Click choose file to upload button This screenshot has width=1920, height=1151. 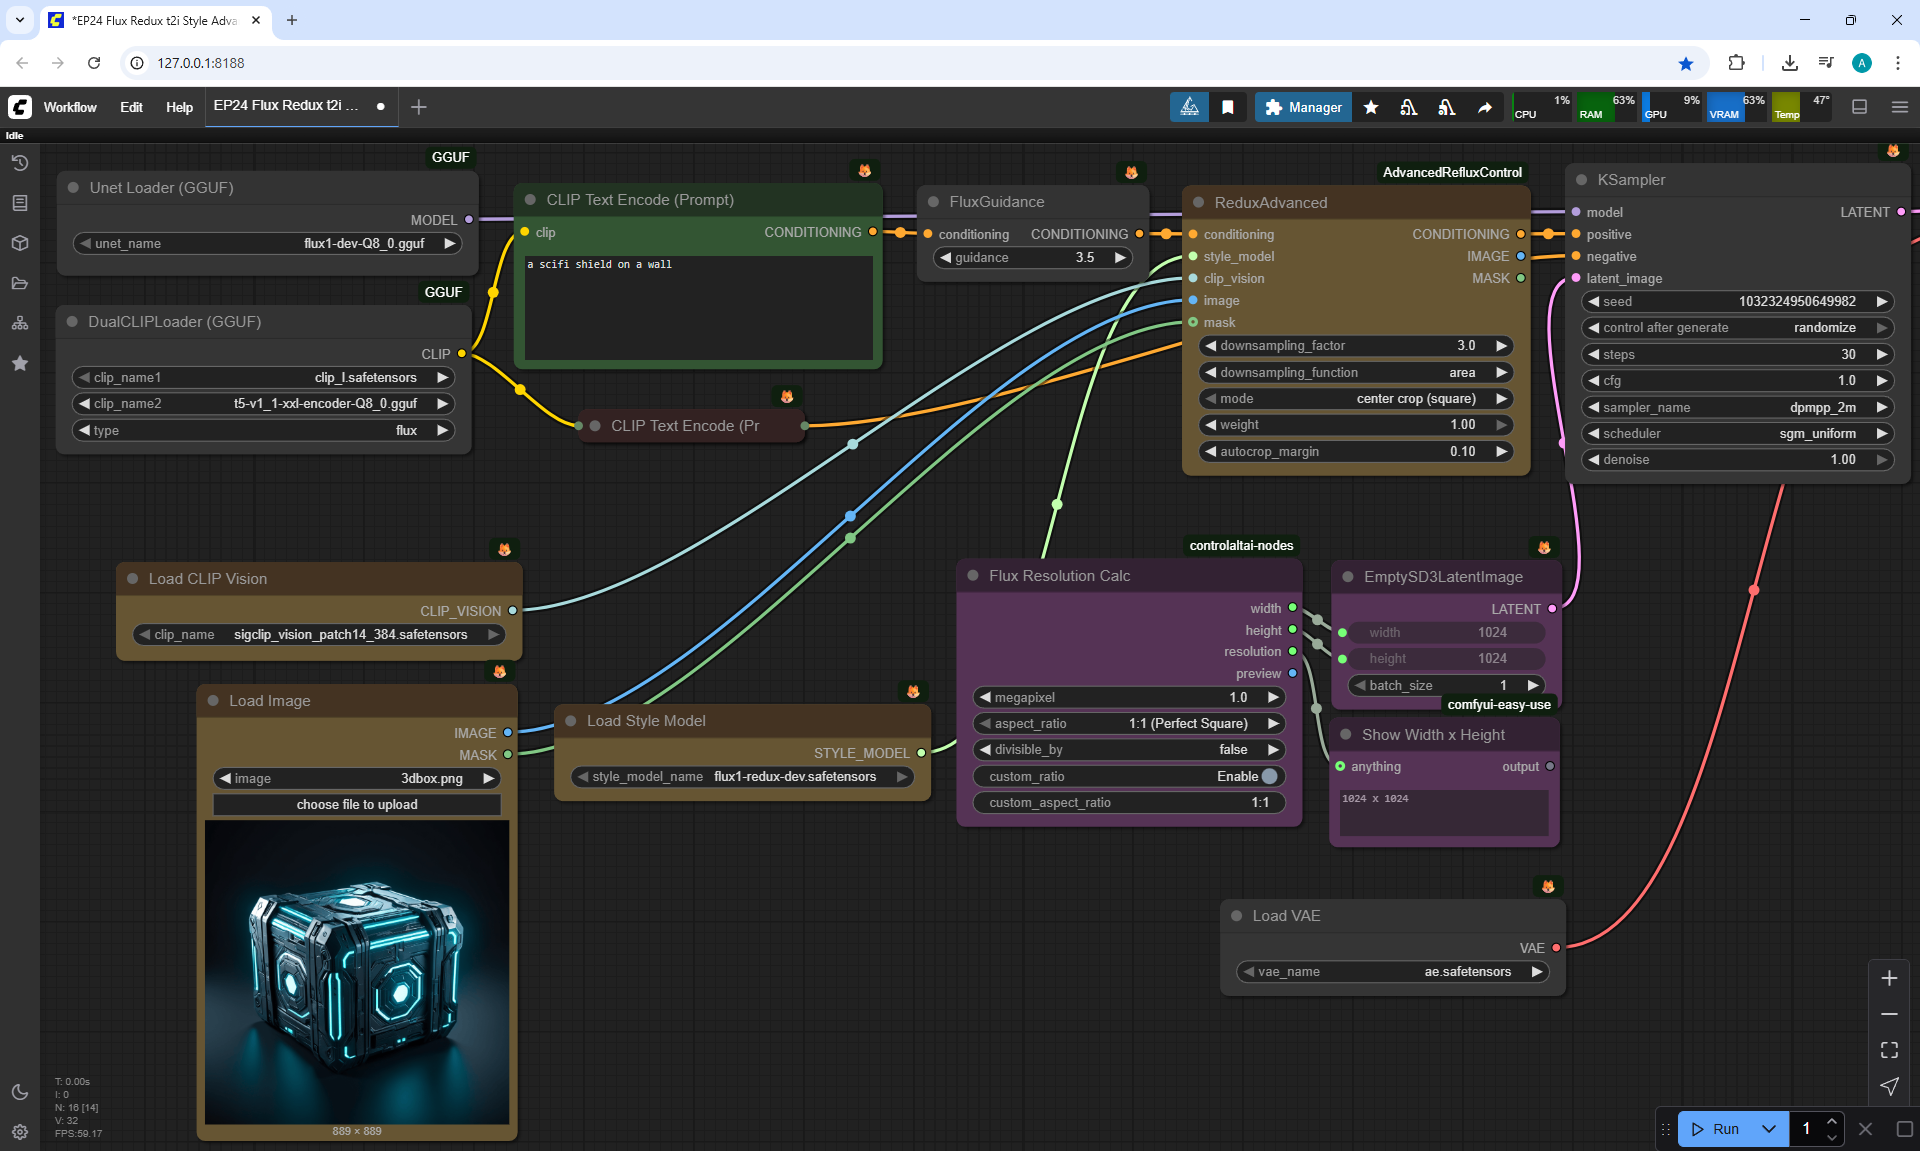coord(357,804)
